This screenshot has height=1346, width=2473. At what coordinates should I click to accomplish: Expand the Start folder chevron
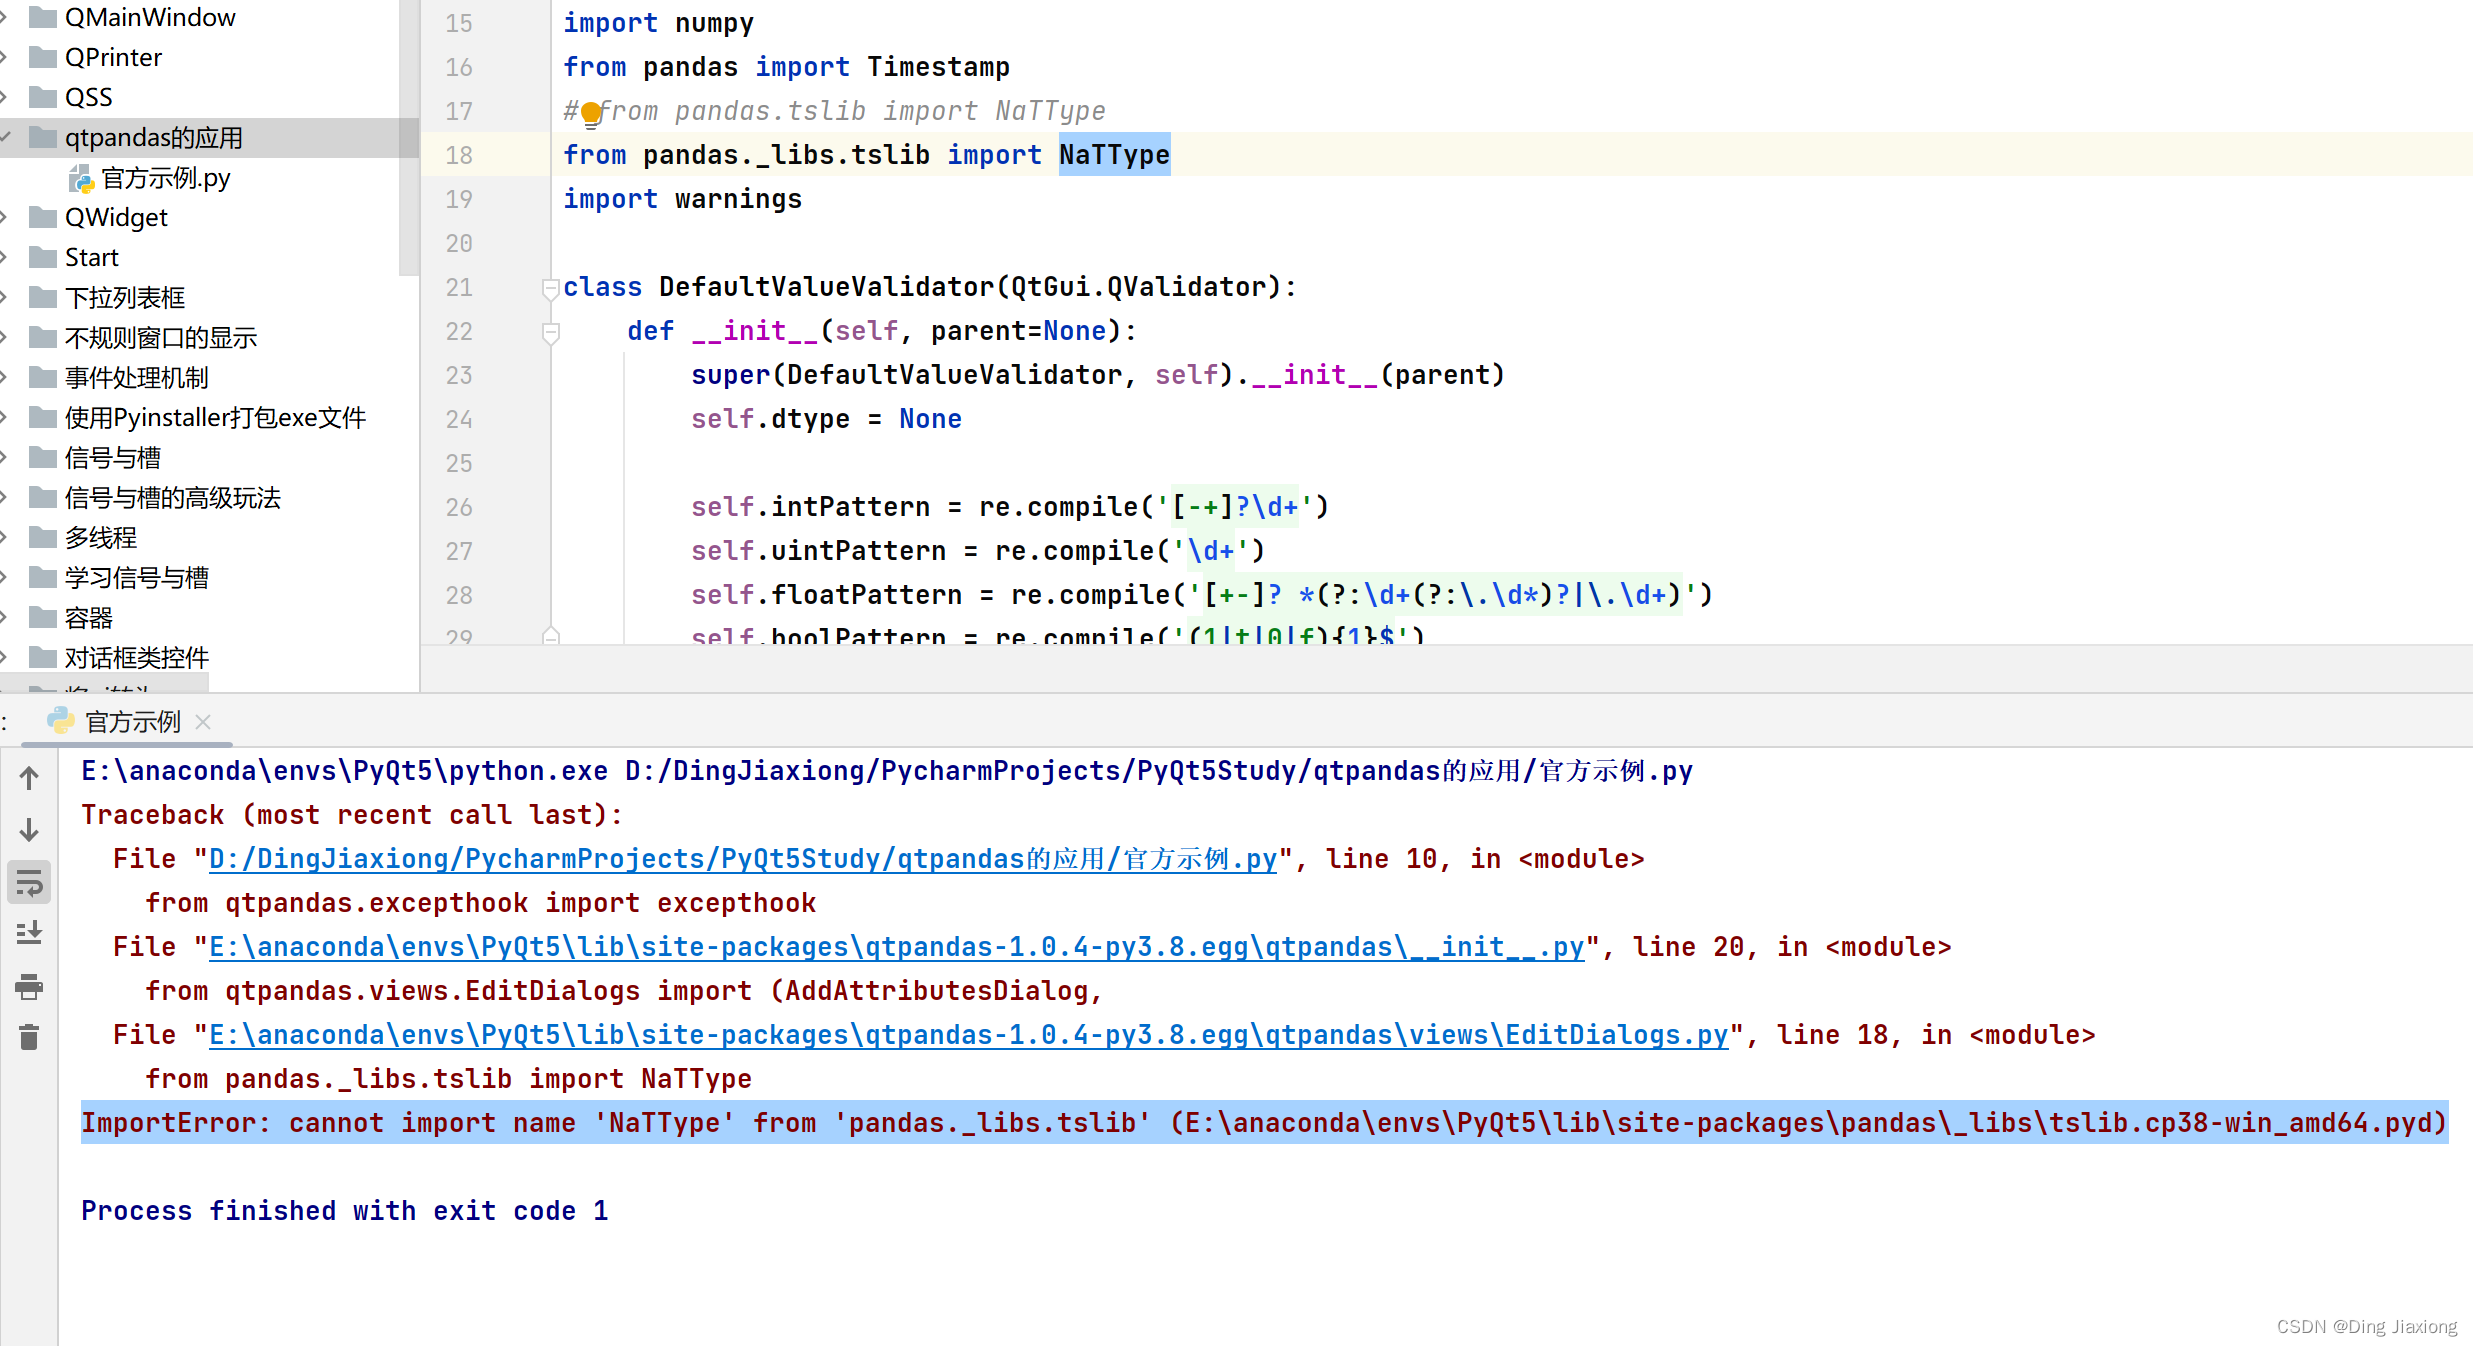(5, 257)
